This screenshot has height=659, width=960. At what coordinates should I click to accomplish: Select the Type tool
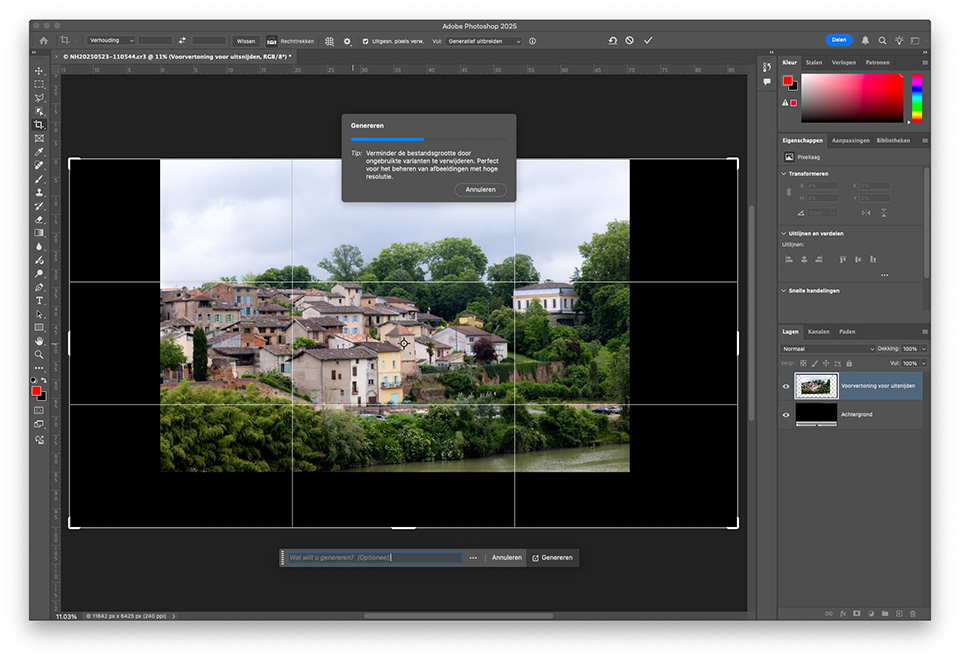coord(39,301)
